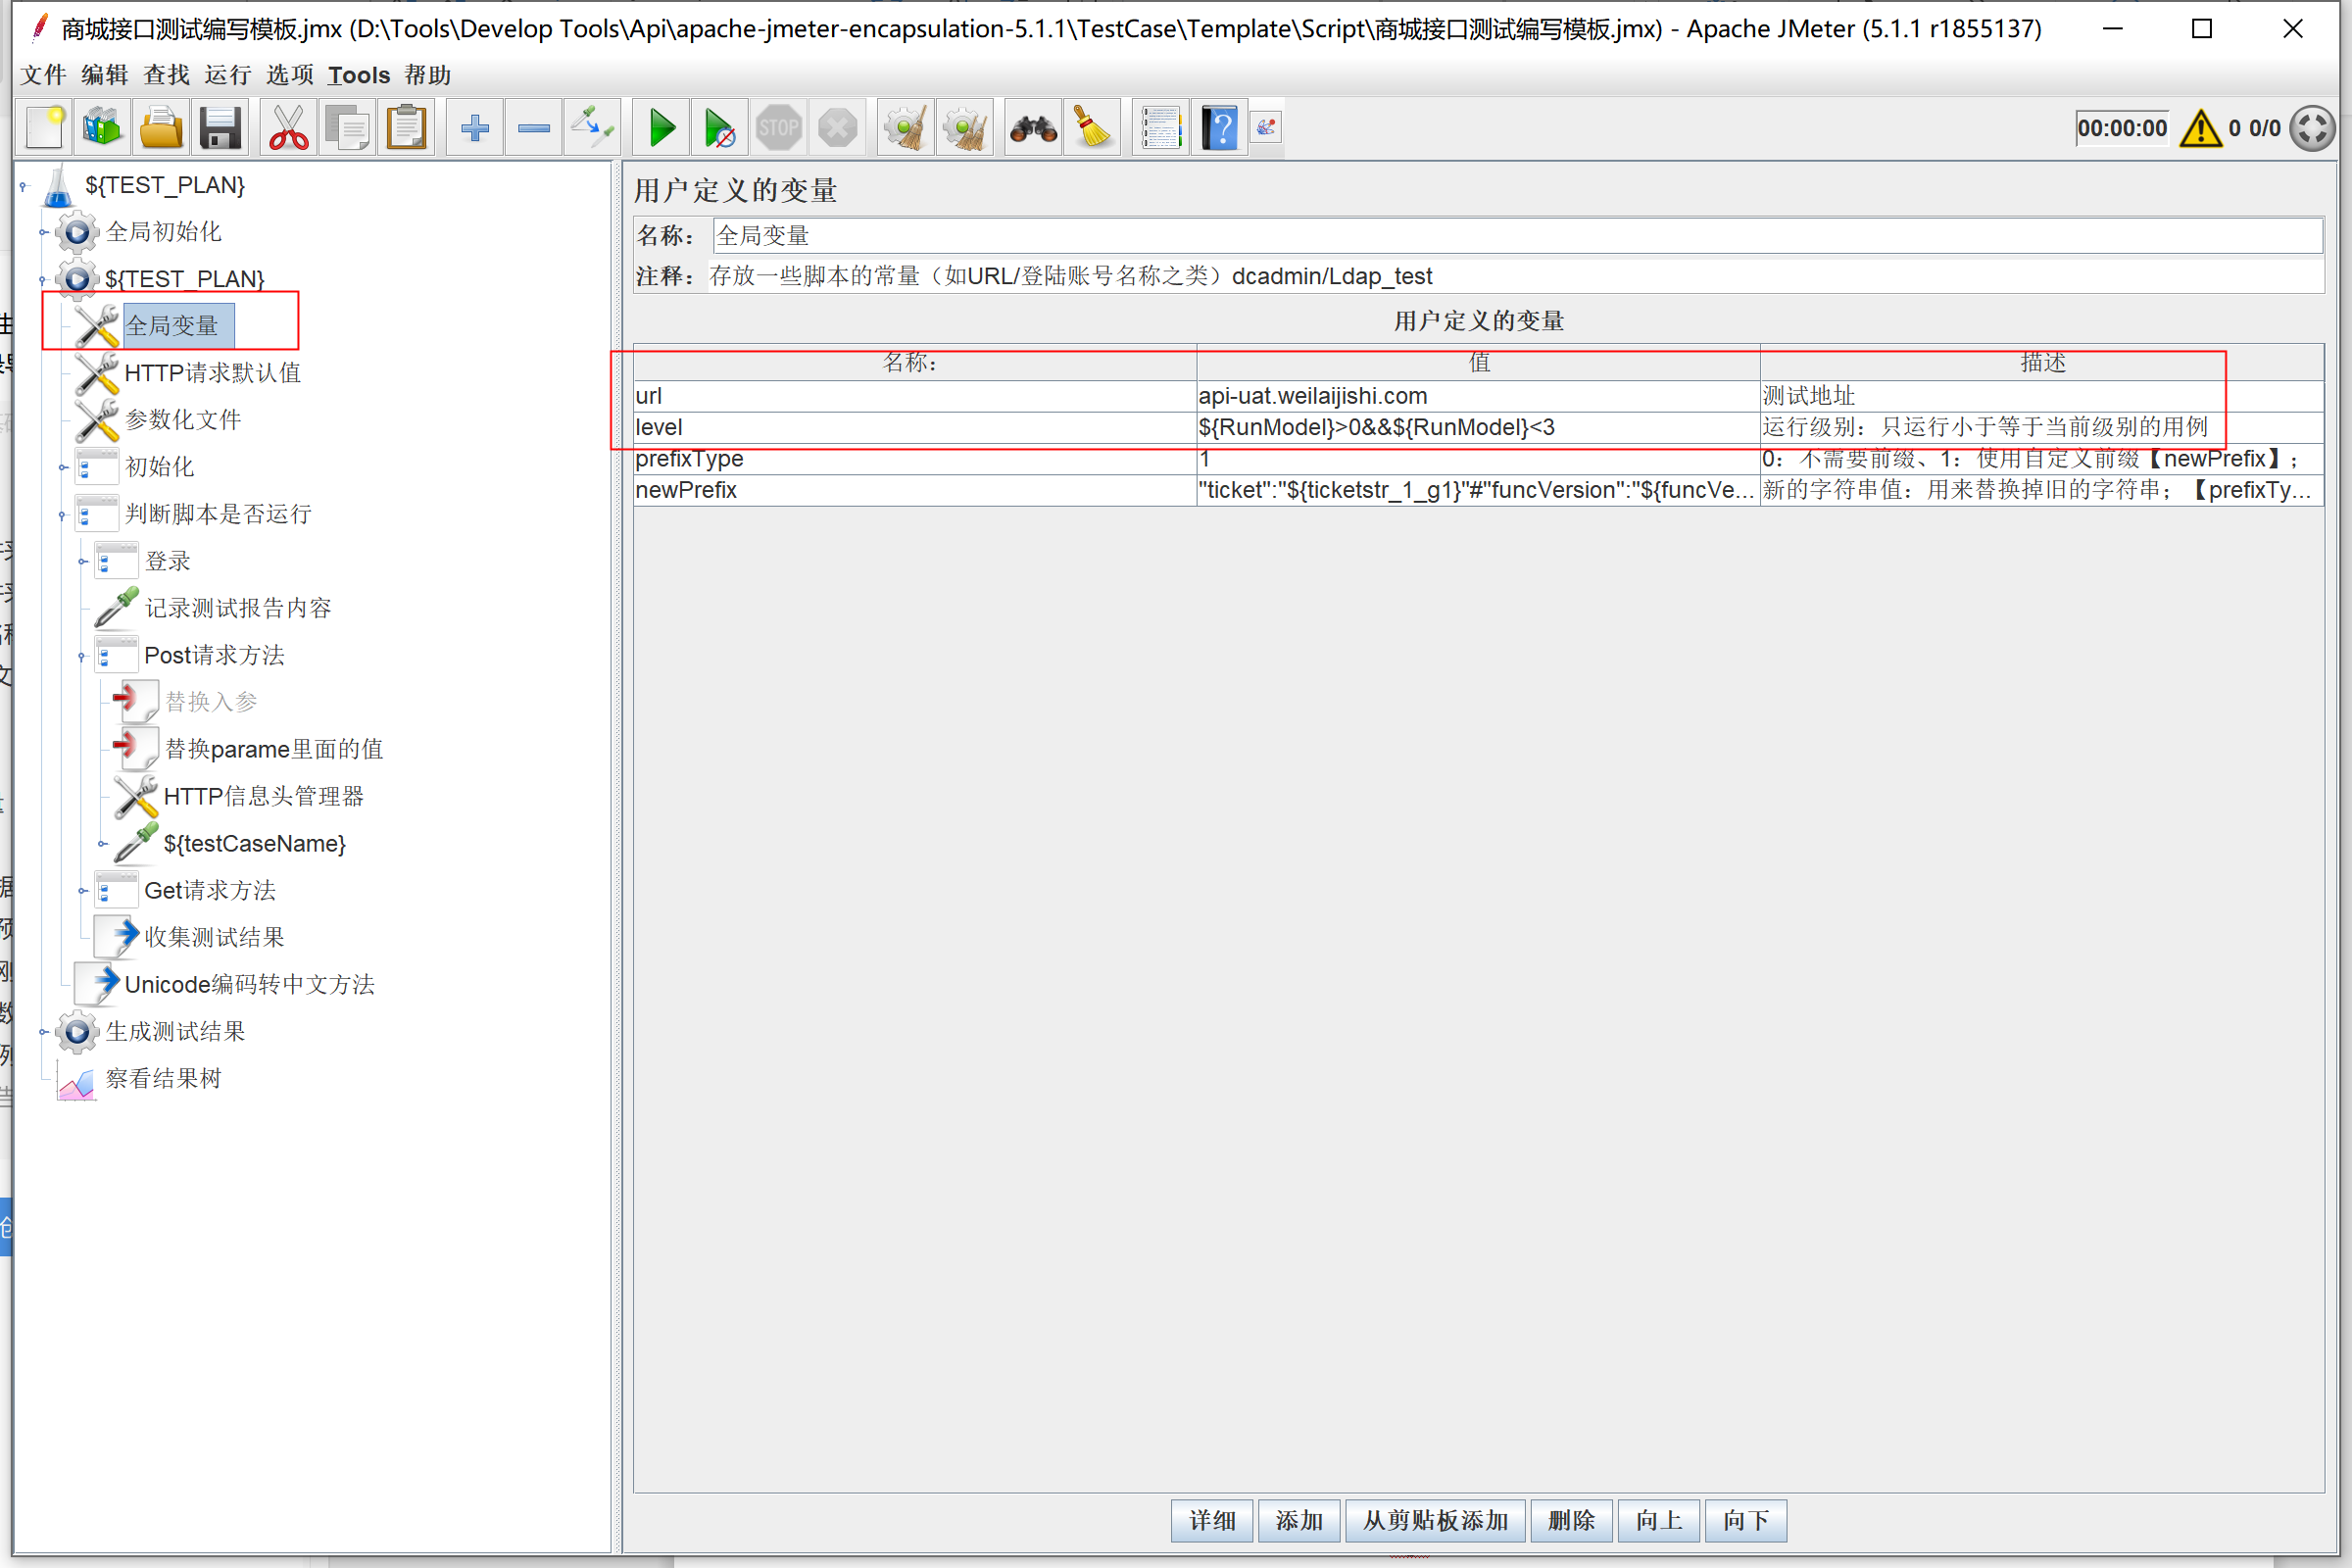The height and width of the screenshot is (1568, 2352).
Task: Click the Toggle enable/disable icon
Action: 593,128
